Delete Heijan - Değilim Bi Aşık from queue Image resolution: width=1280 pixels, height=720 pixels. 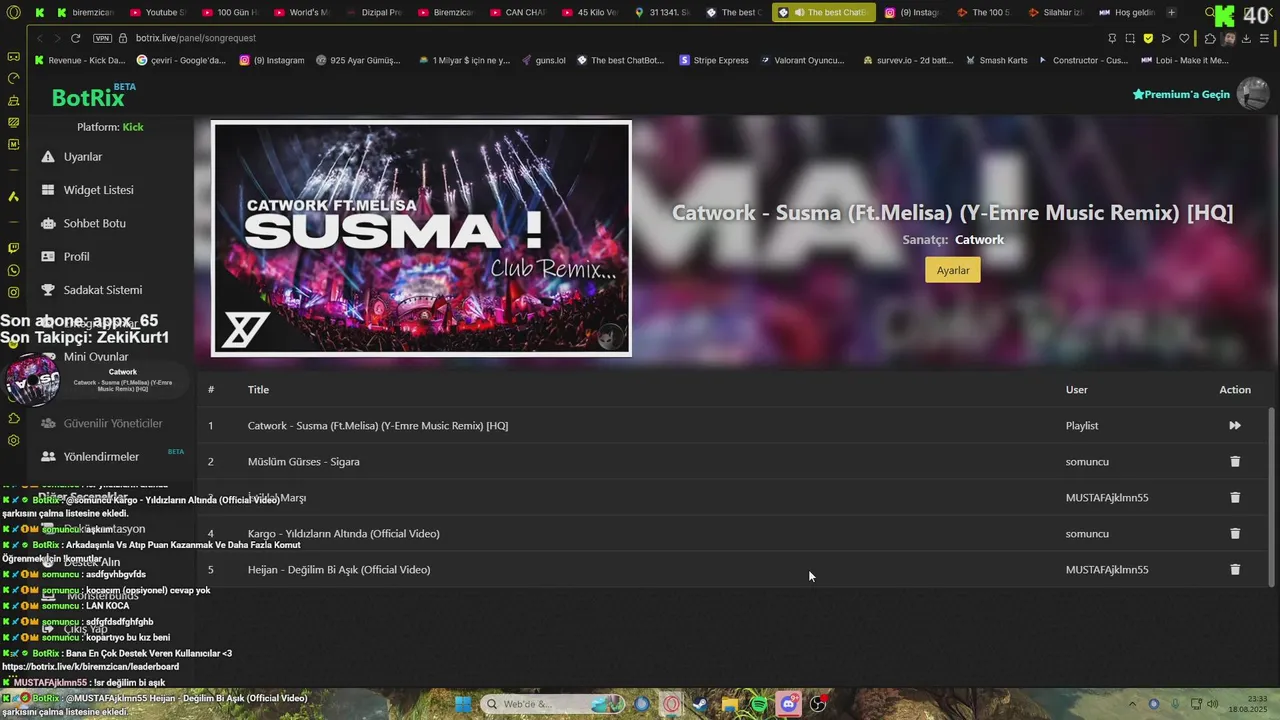pos(1235,569)
